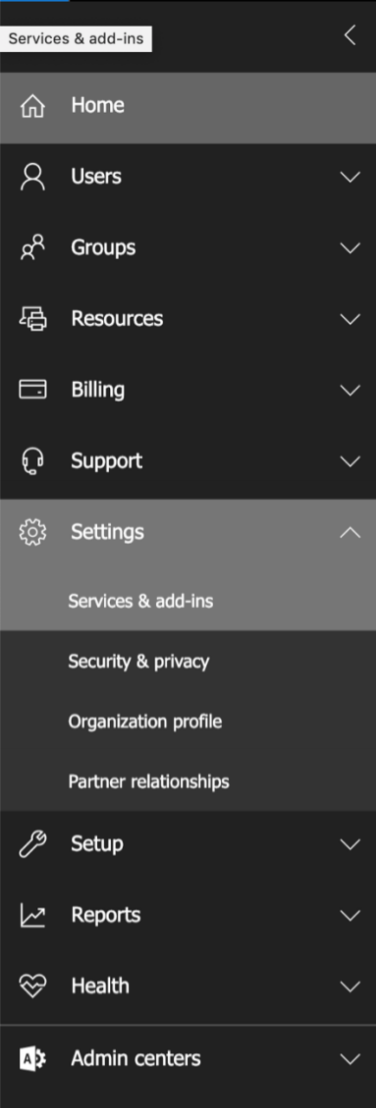Click the Settings gear icon
376x1108 pixels.
(33, 532)
